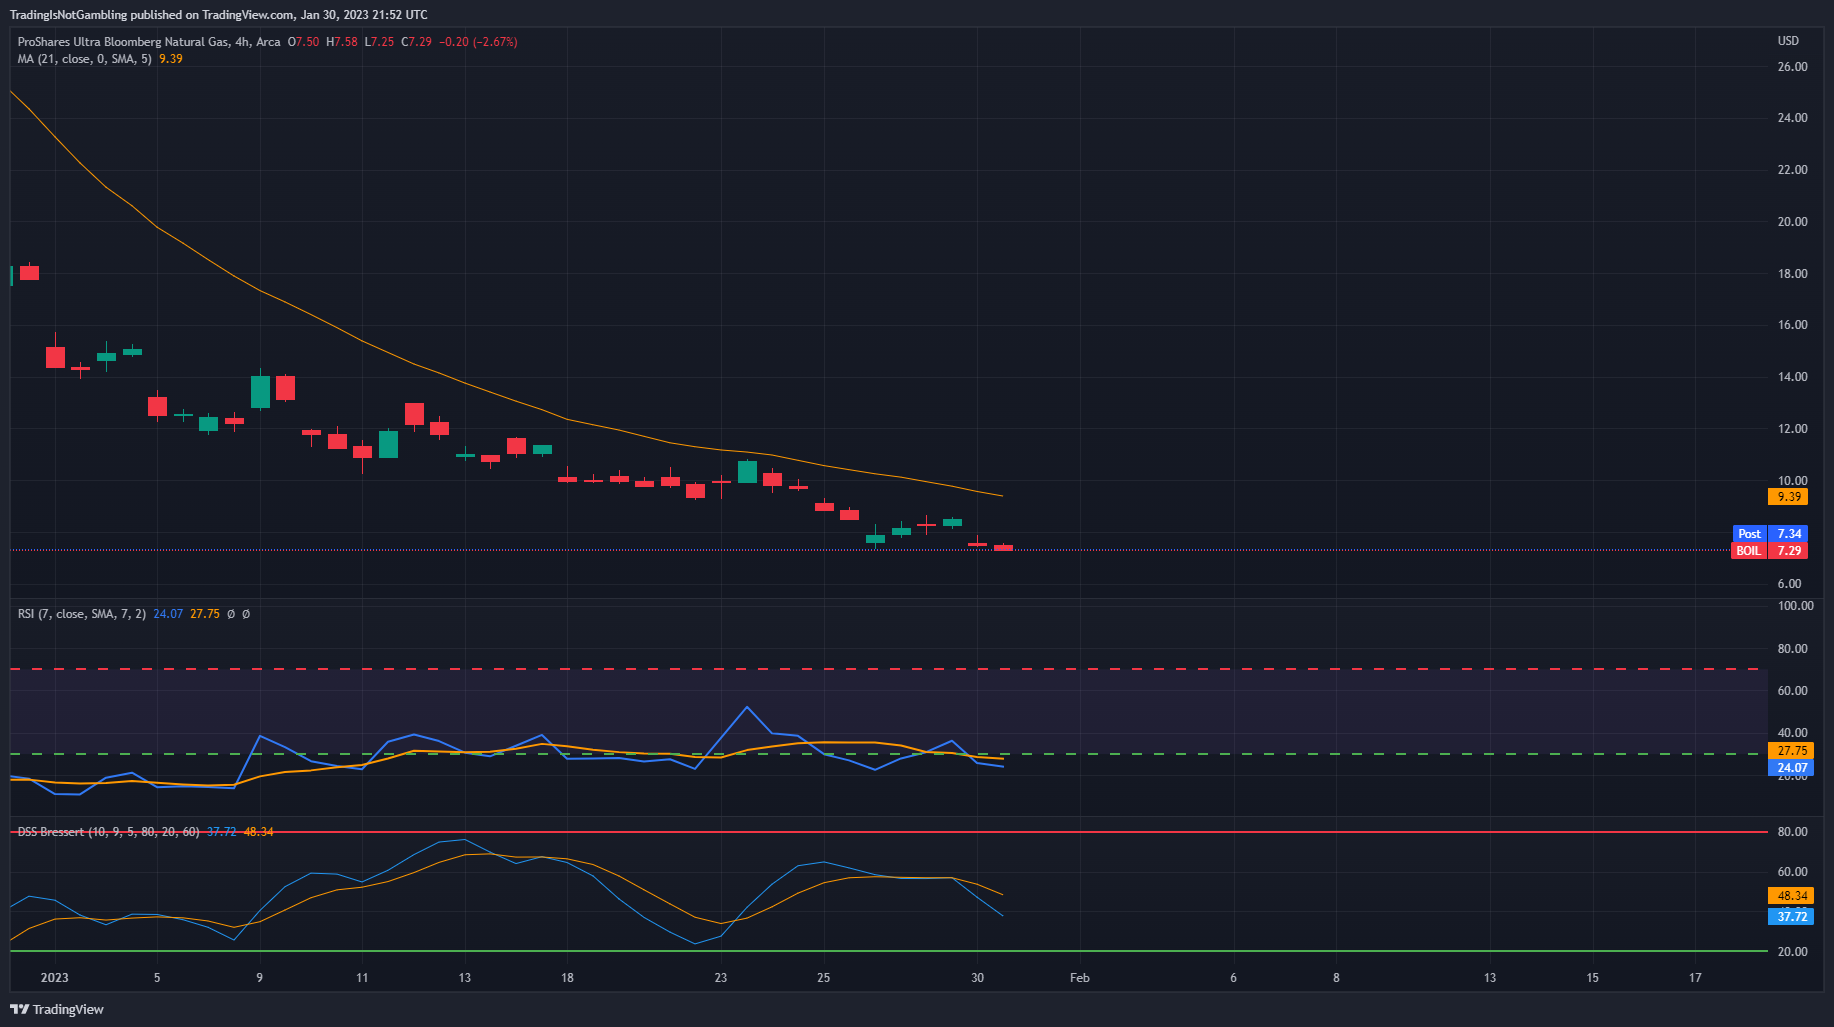The height and width of the screenshot is (1027, 1834).
Task: Click the orange 27.75 RSI axis tag
Action: (1790, 751)
